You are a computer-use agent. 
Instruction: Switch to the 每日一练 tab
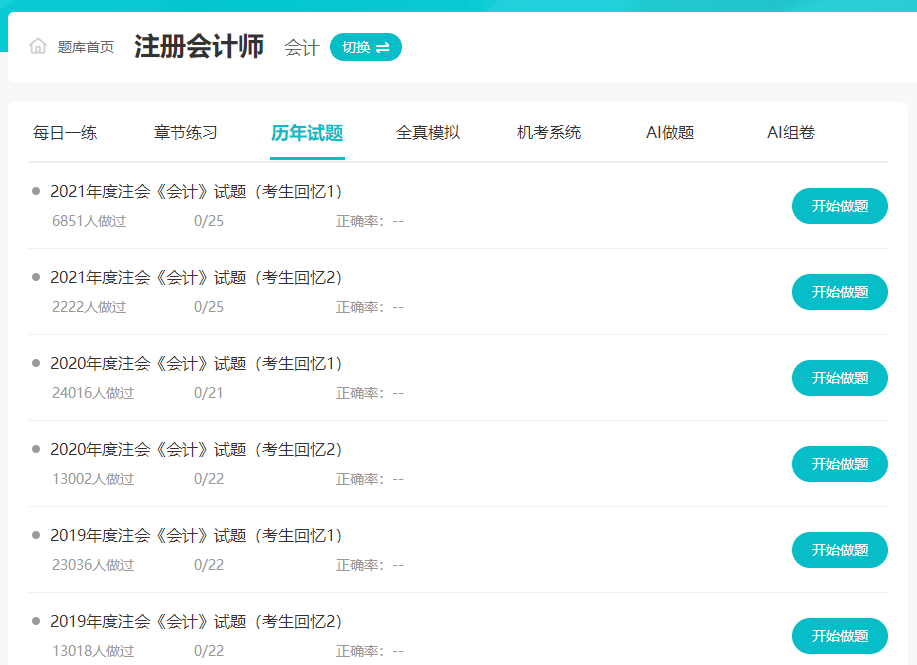tap(65, 131)
